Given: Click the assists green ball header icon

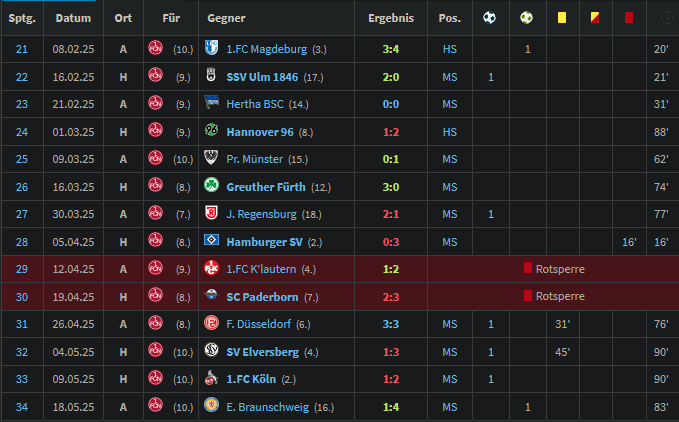Looking at the screenshot, I should [527, 18].
